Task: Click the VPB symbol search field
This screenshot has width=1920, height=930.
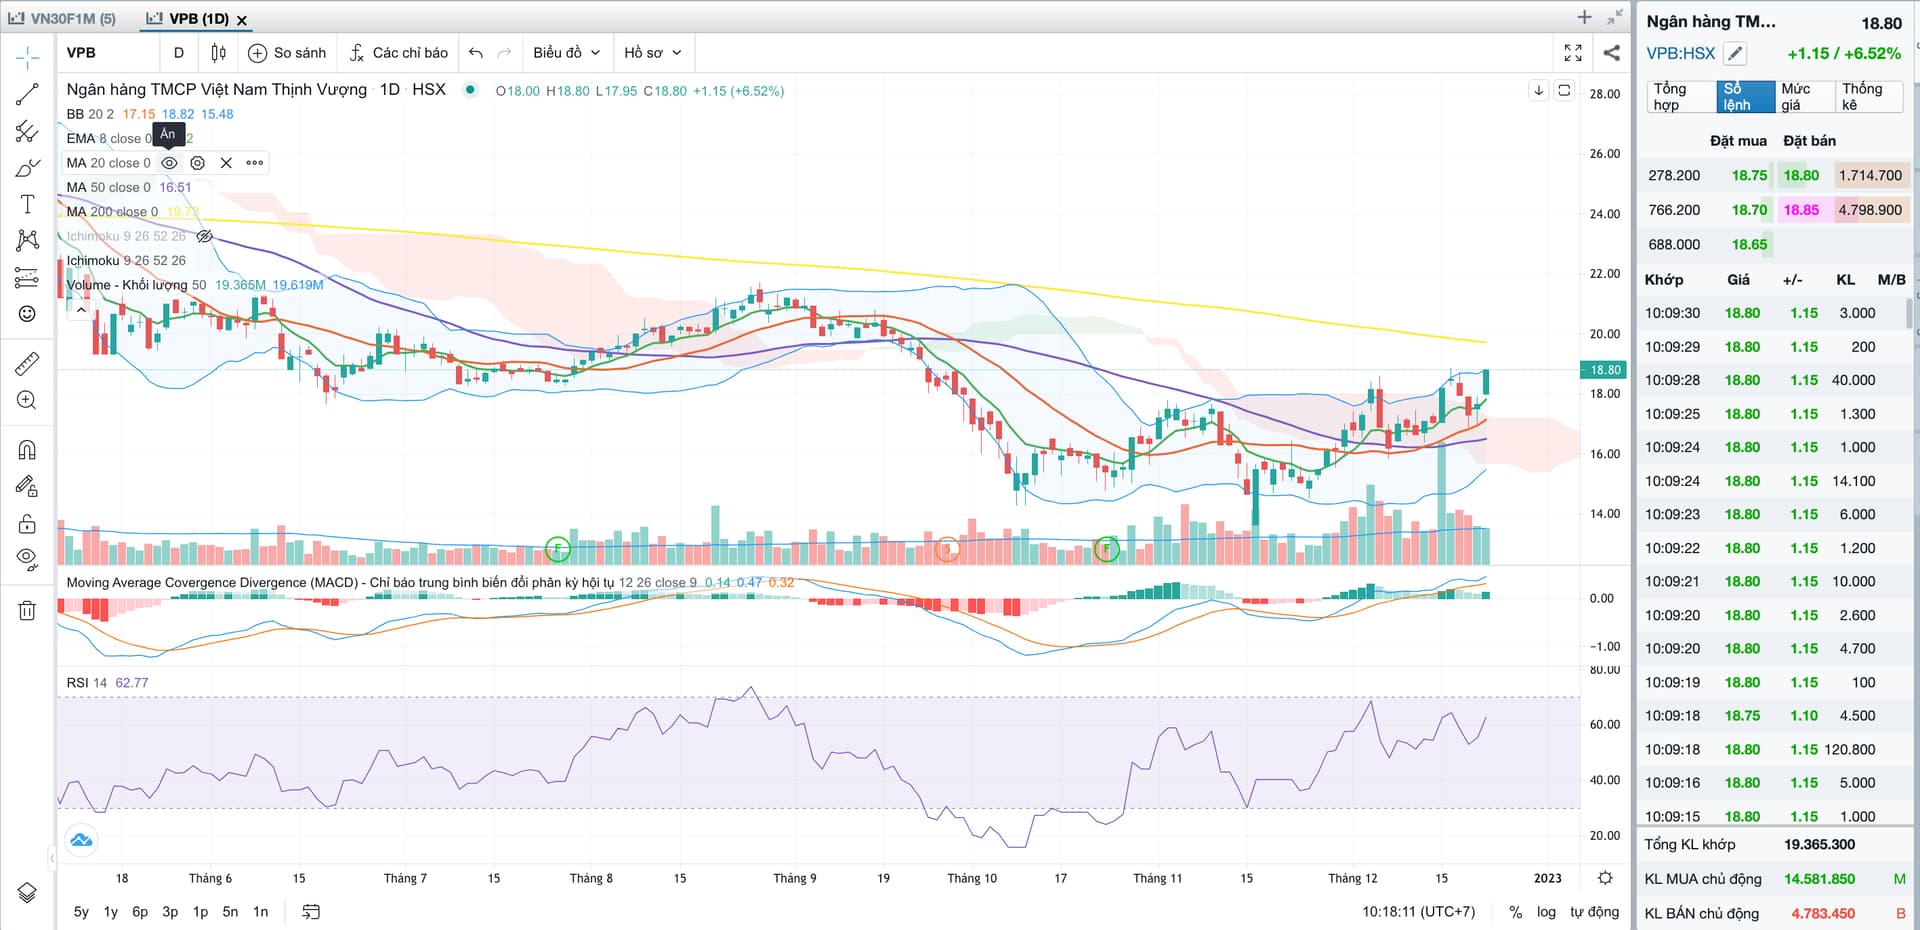Action: 108,53
